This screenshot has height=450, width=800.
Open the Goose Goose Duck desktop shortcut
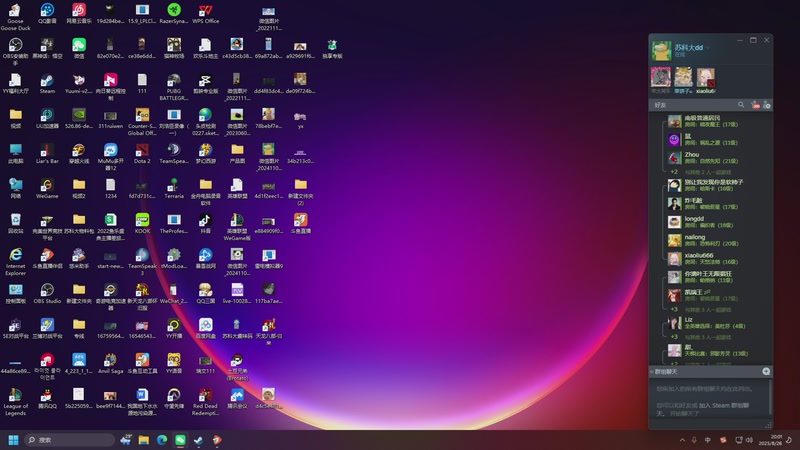pyautogui.click(x=15, y=16)
